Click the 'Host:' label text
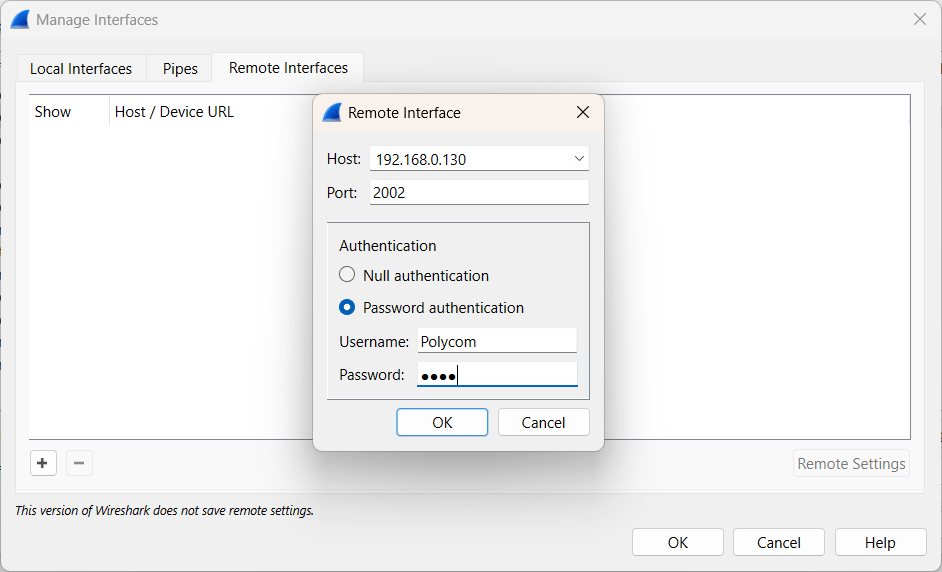Image resolution: width=942 pixels, height=572 pixels. pos(344,159)
